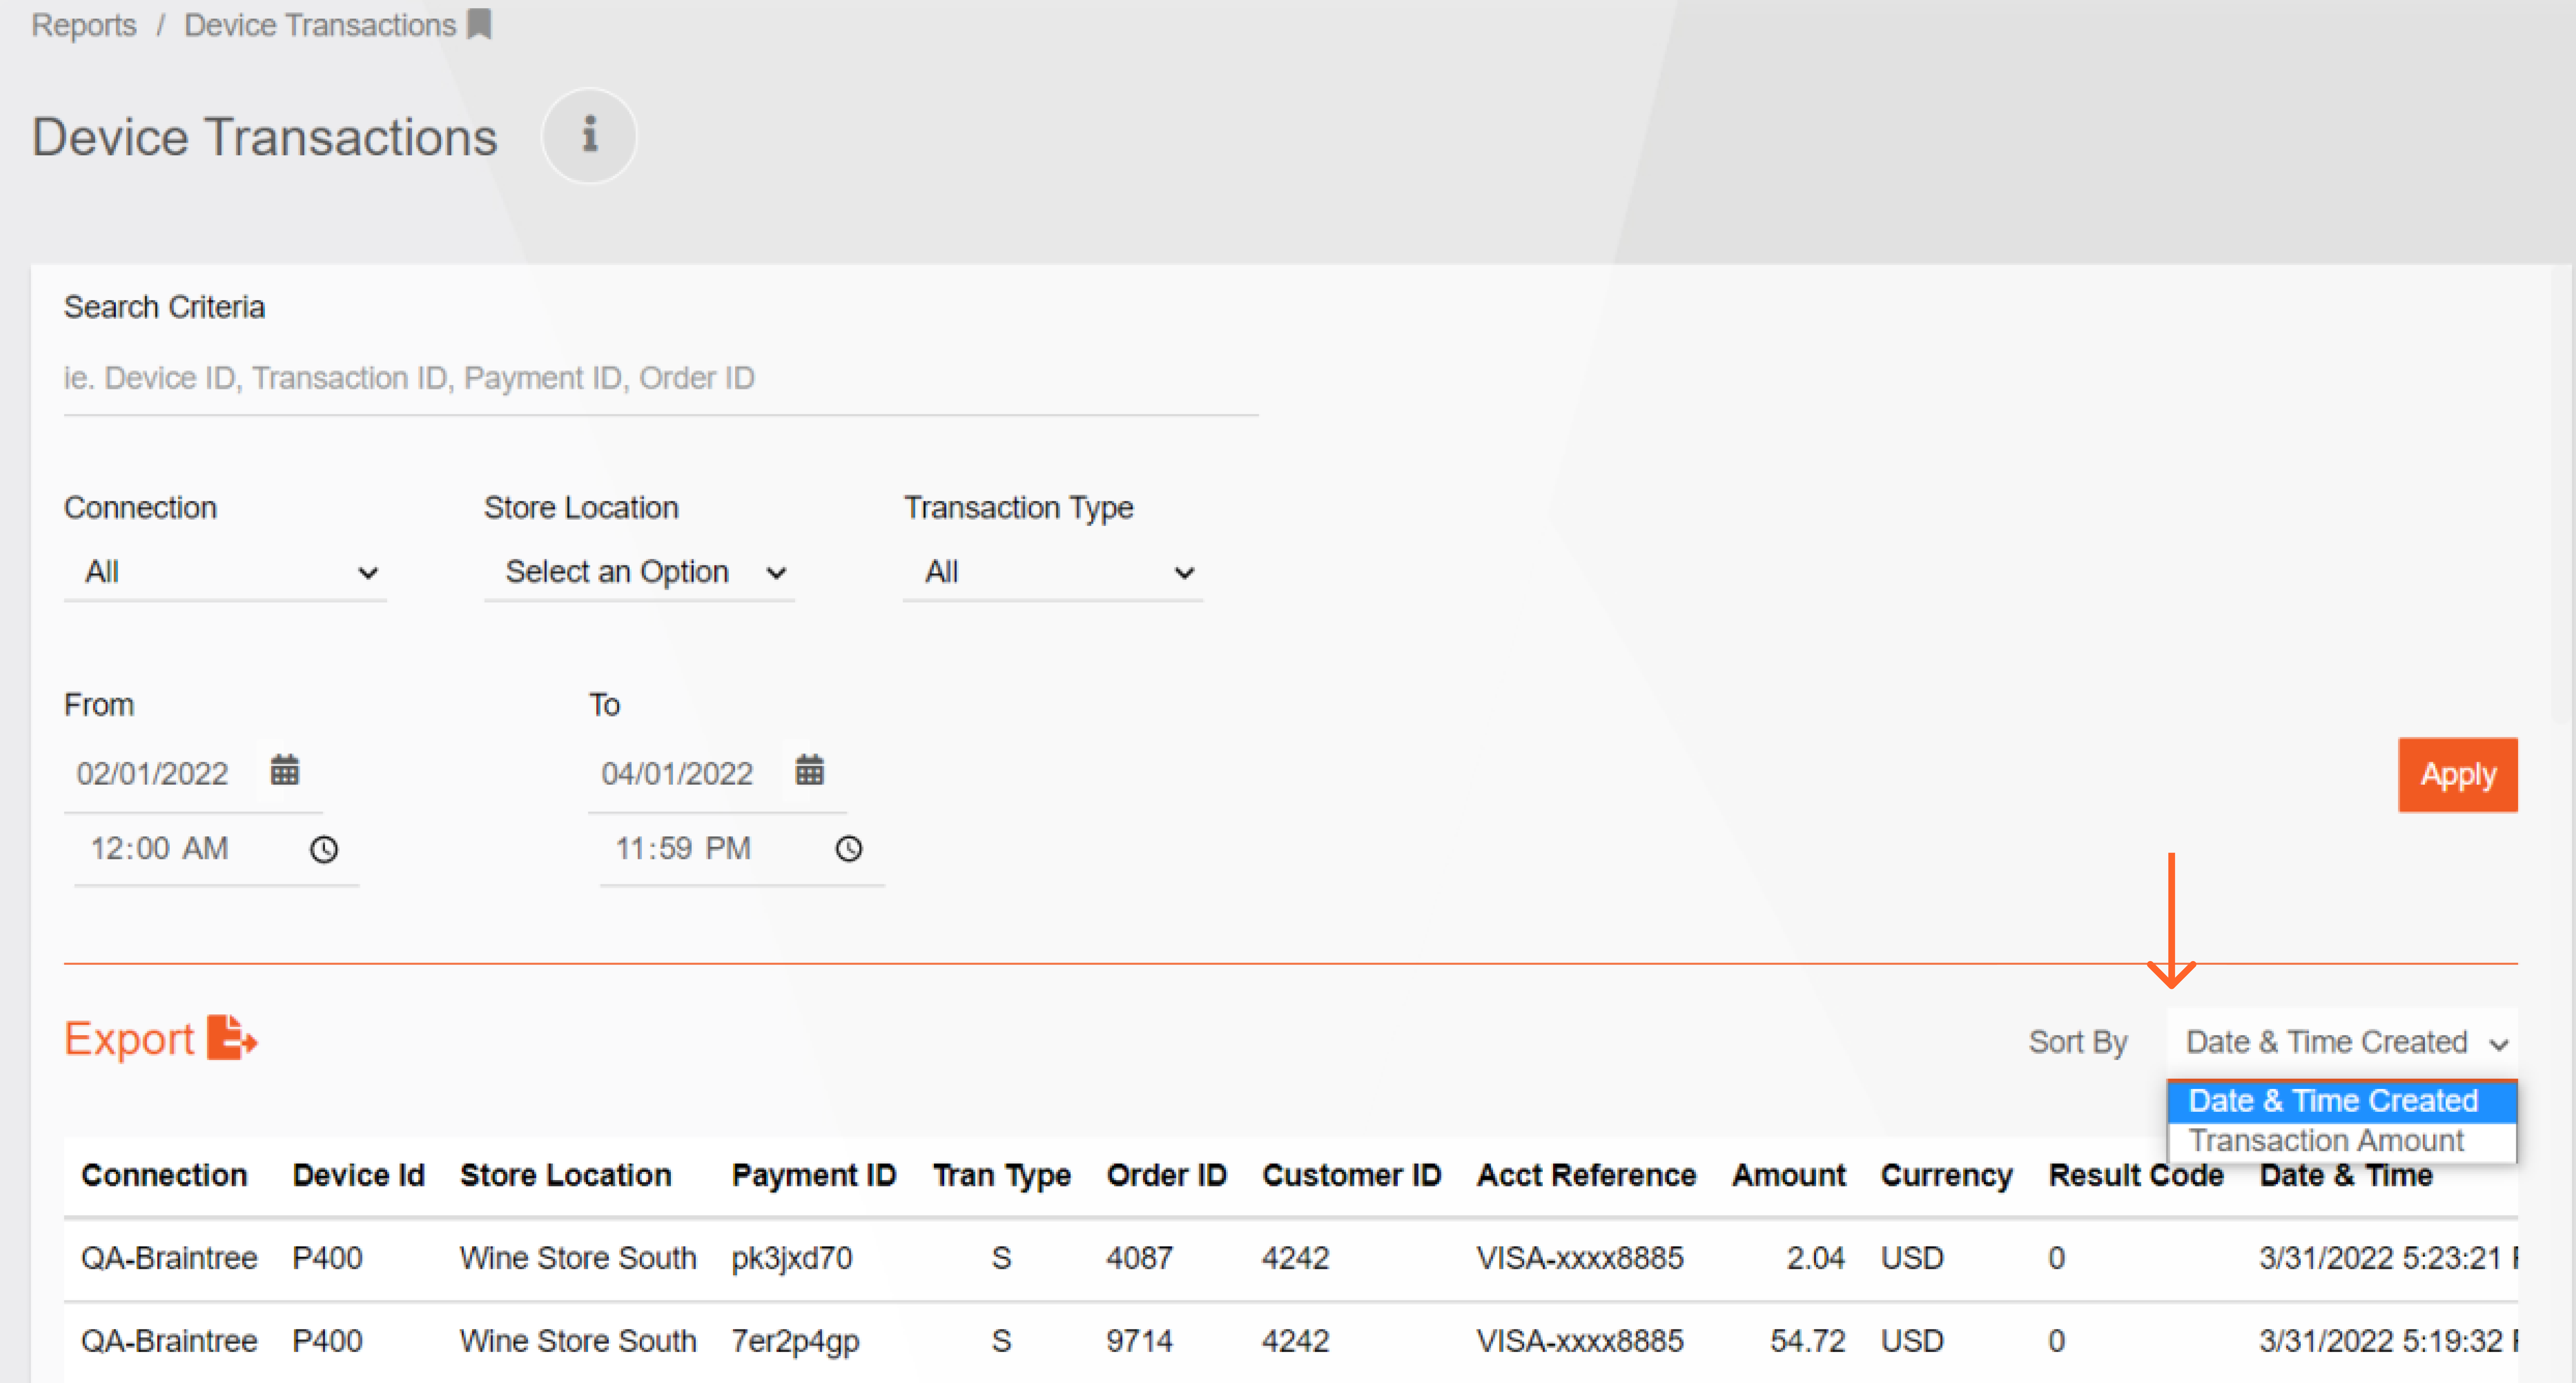Click the Sort By label
This screenshot has width=2576, height=1383.
2078,1043
